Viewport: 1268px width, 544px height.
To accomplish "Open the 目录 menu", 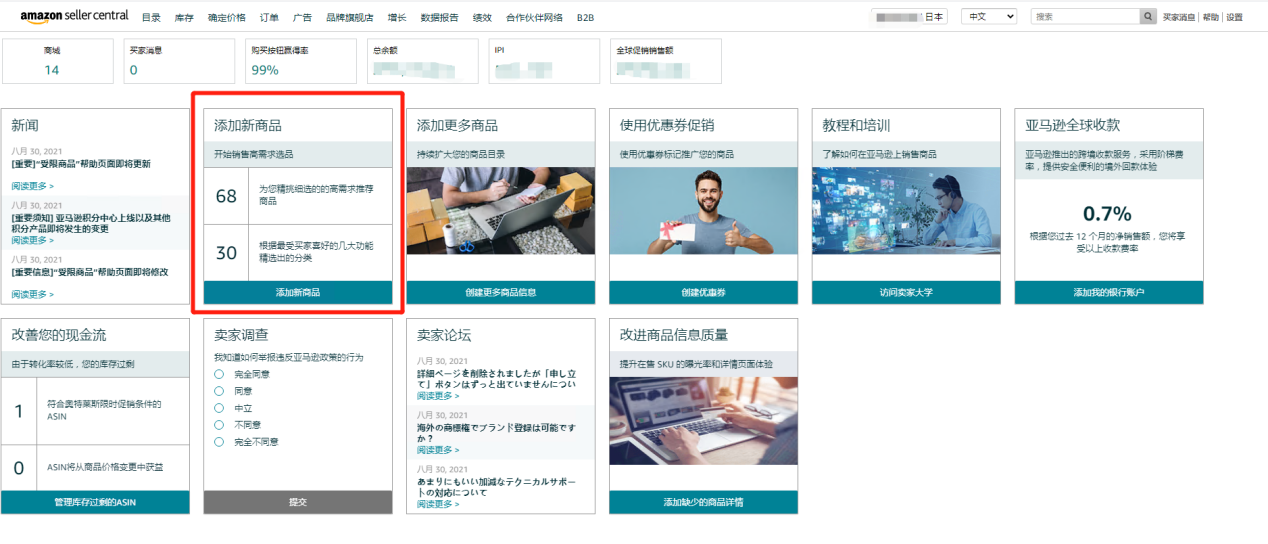I will coord(151,18).
